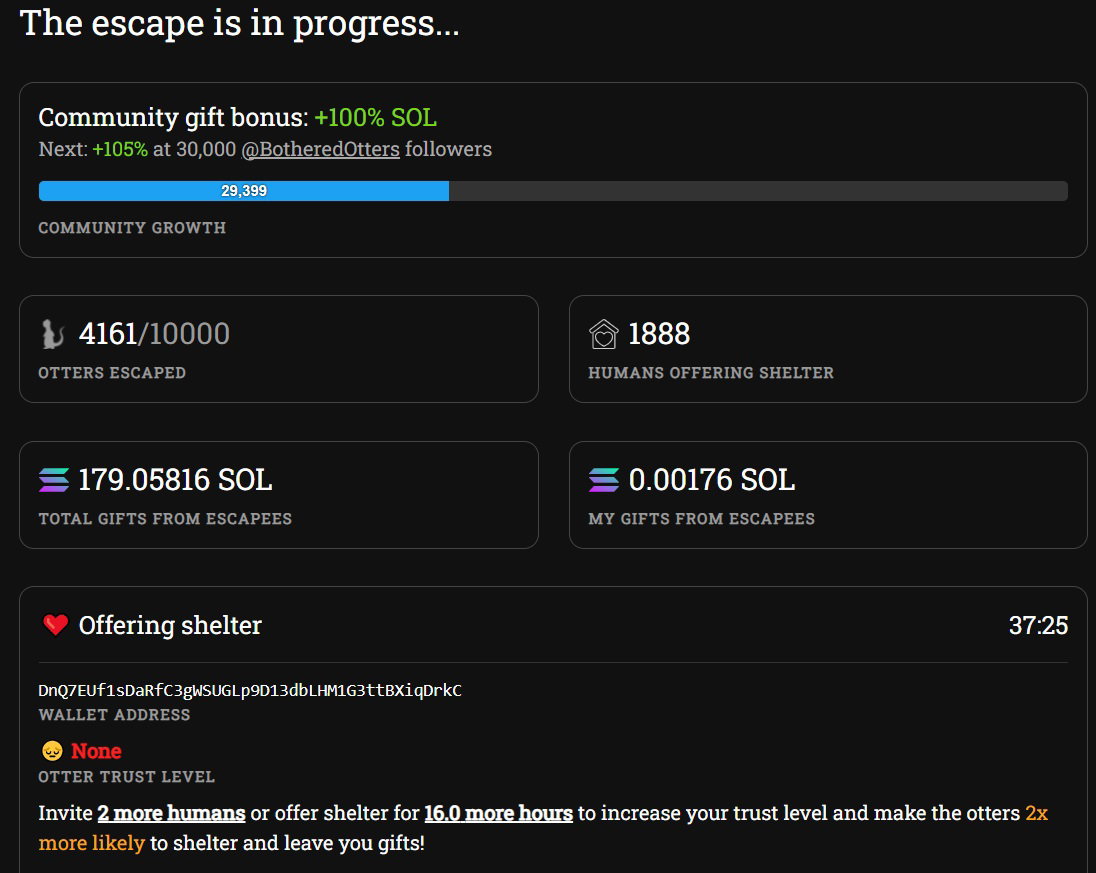Click the red heart Offering shelter icon
The height and width of the screenshot is (873, 1096).
55,625
